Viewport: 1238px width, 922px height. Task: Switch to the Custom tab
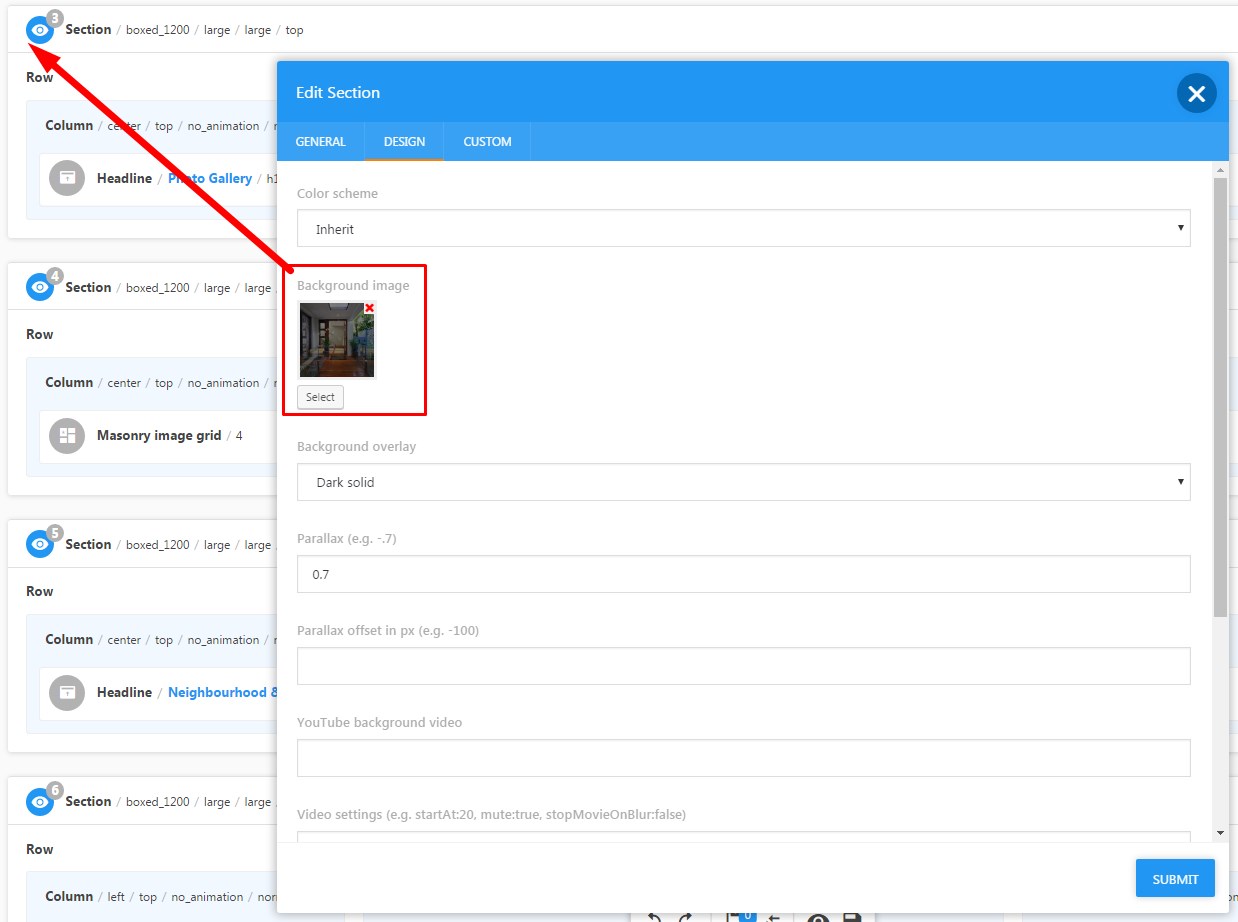click(x=487, y=142)
